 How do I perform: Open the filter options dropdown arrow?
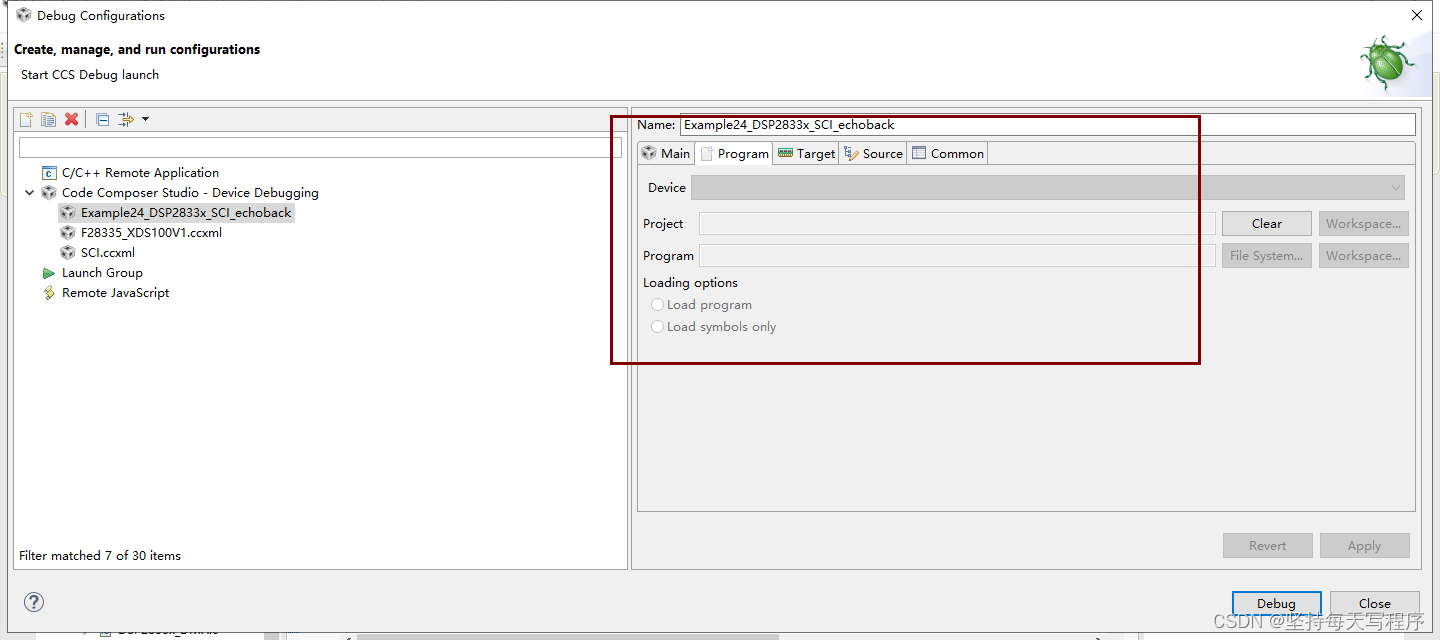coord(144,119)
